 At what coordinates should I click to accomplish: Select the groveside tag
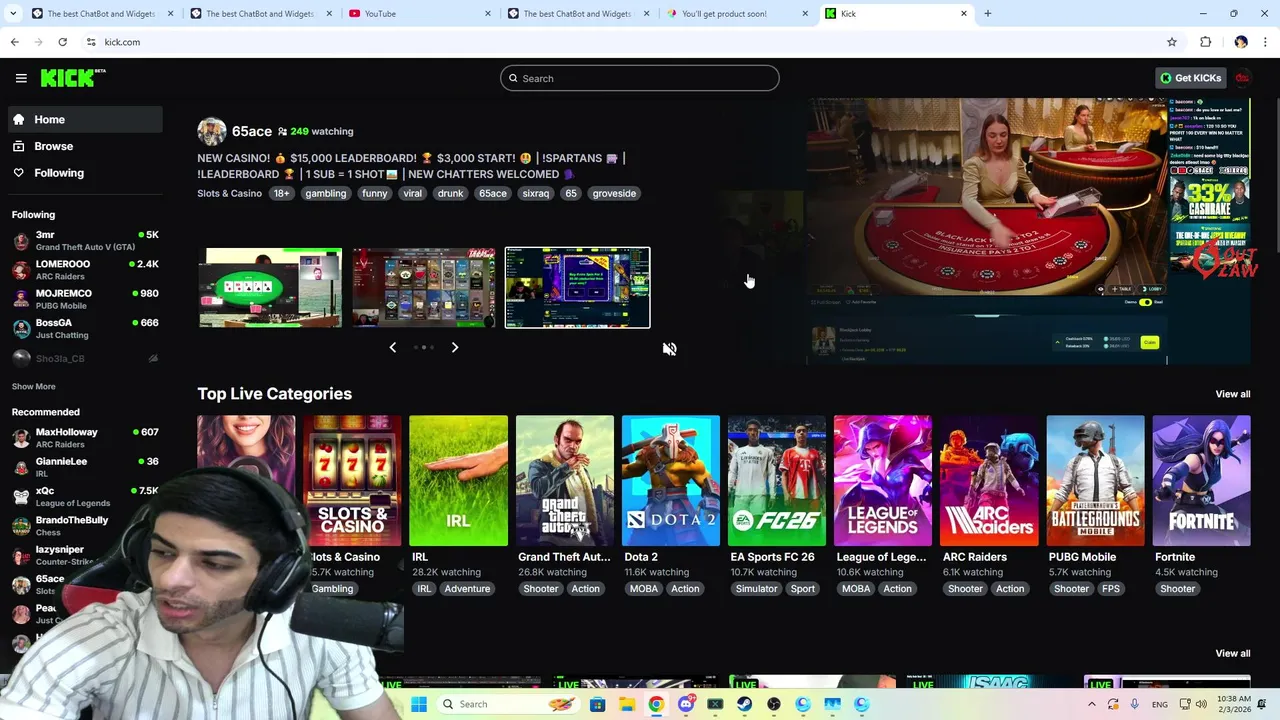coord(614,193)
